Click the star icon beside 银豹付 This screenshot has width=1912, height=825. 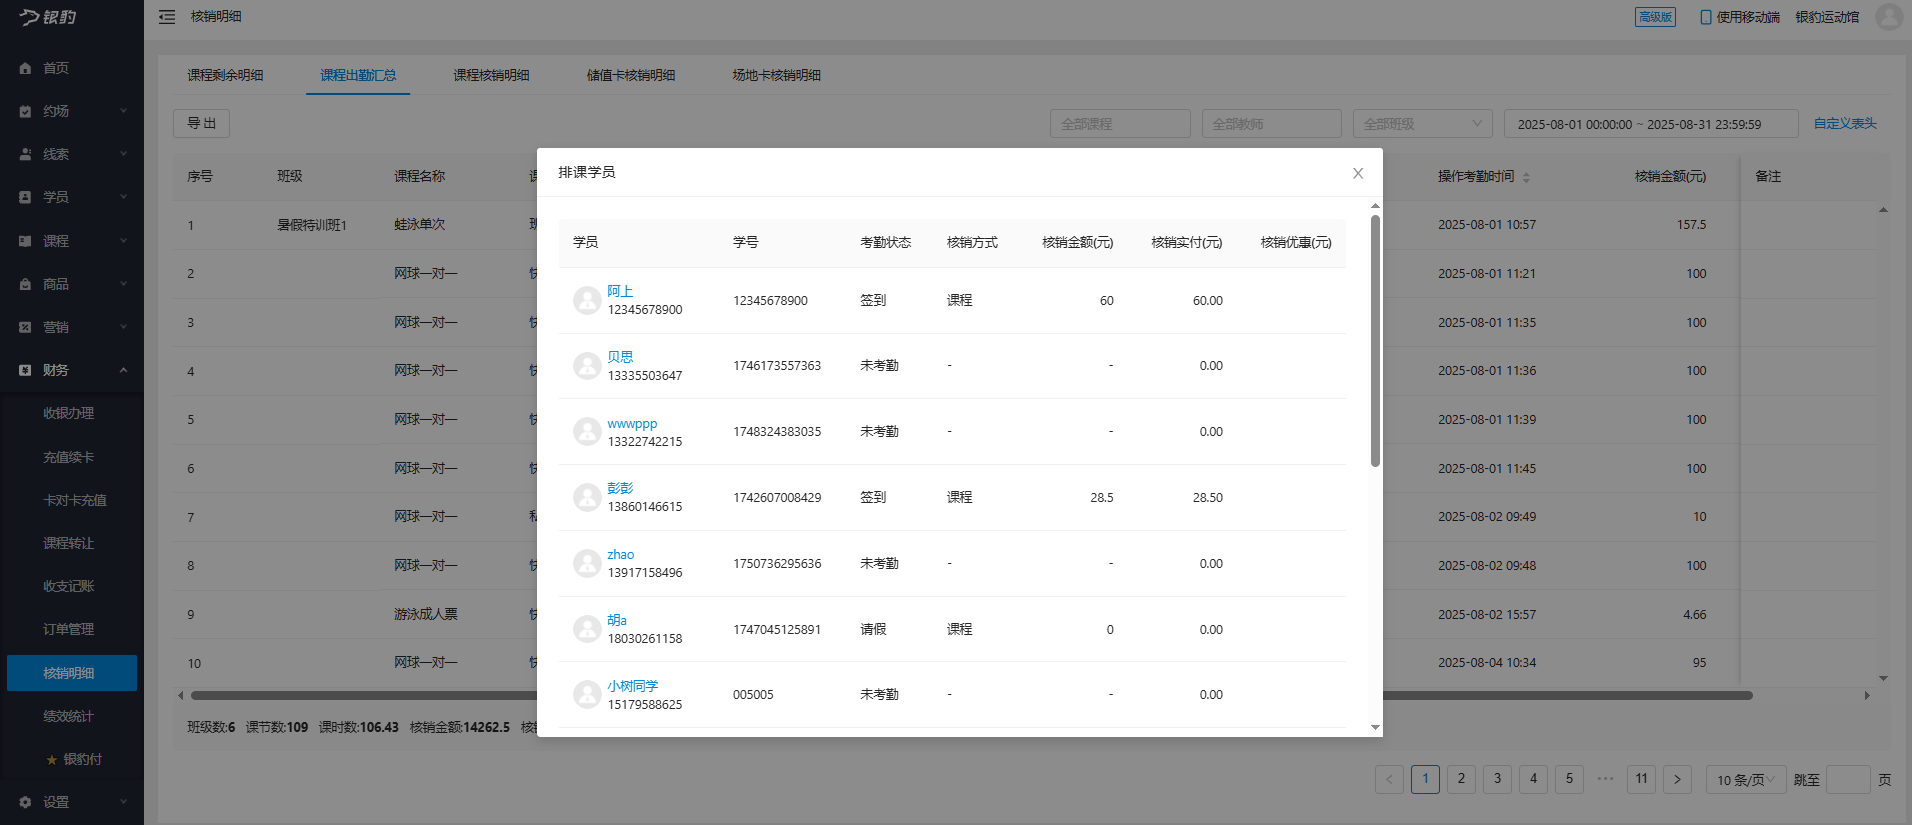tap(52, 760)
